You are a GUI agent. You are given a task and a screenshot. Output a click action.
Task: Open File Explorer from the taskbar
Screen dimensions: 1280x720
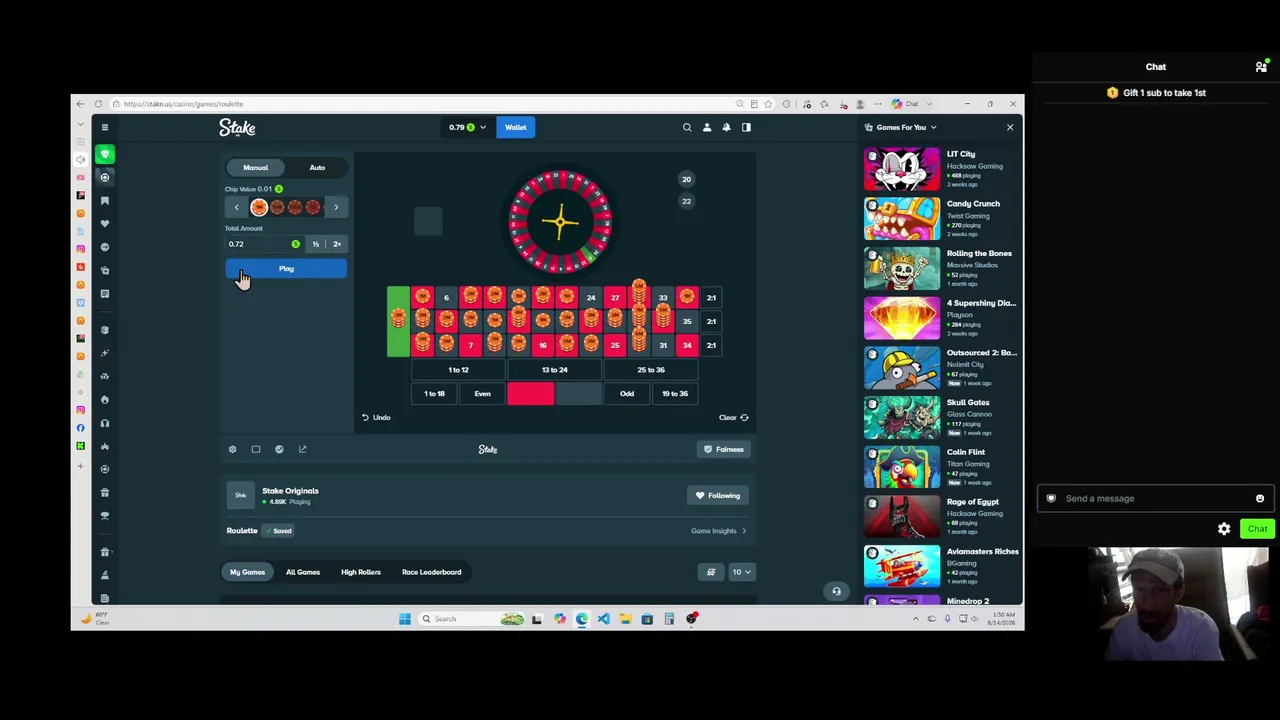click(x=626, y=619)
